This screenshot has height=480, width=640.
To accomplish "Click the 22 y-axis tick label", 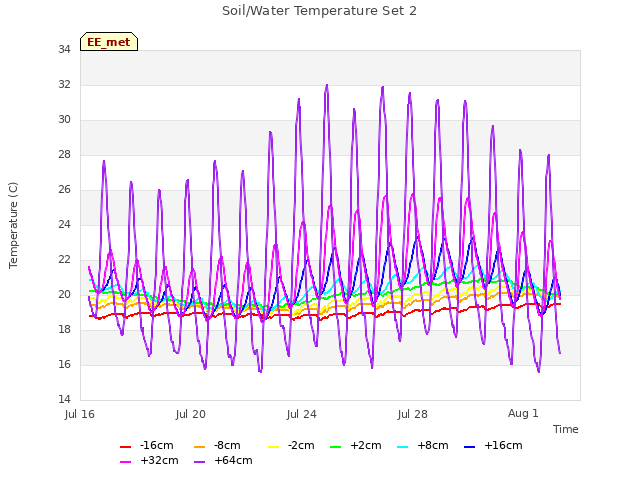I will [x=64, y=260].
